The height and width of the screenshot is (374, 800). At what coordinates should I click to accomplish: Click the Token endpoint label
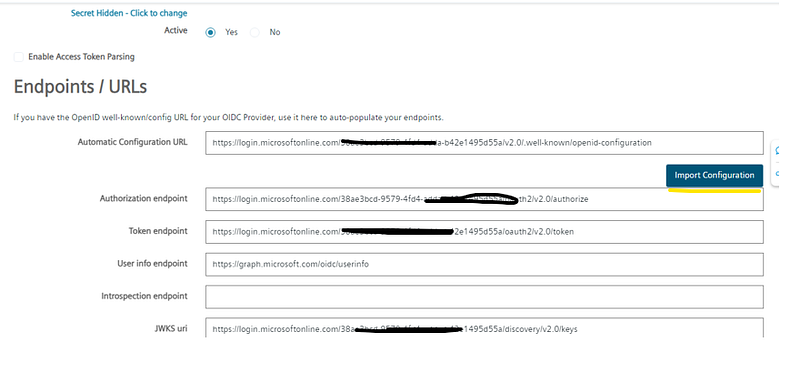click(158, 231)
